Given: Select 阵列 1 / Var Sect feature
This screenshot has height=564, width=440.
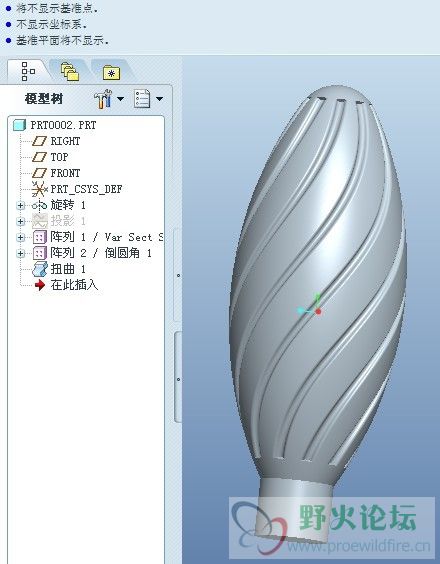Looking at the screenshot, I should (x=107, y=237).
